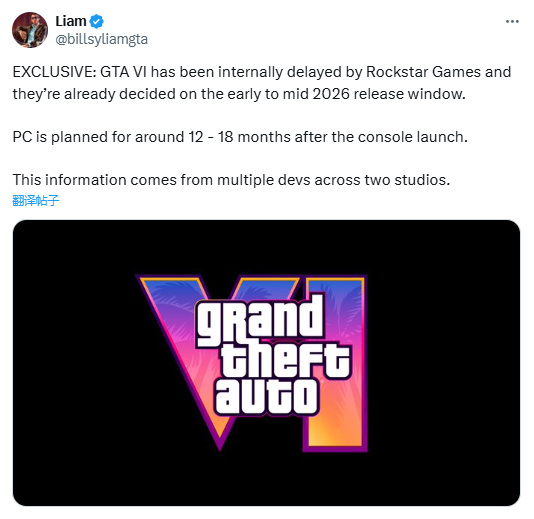
Task: Click the word EXCLUSIVE in the tweet
Action: coord(54,72)
